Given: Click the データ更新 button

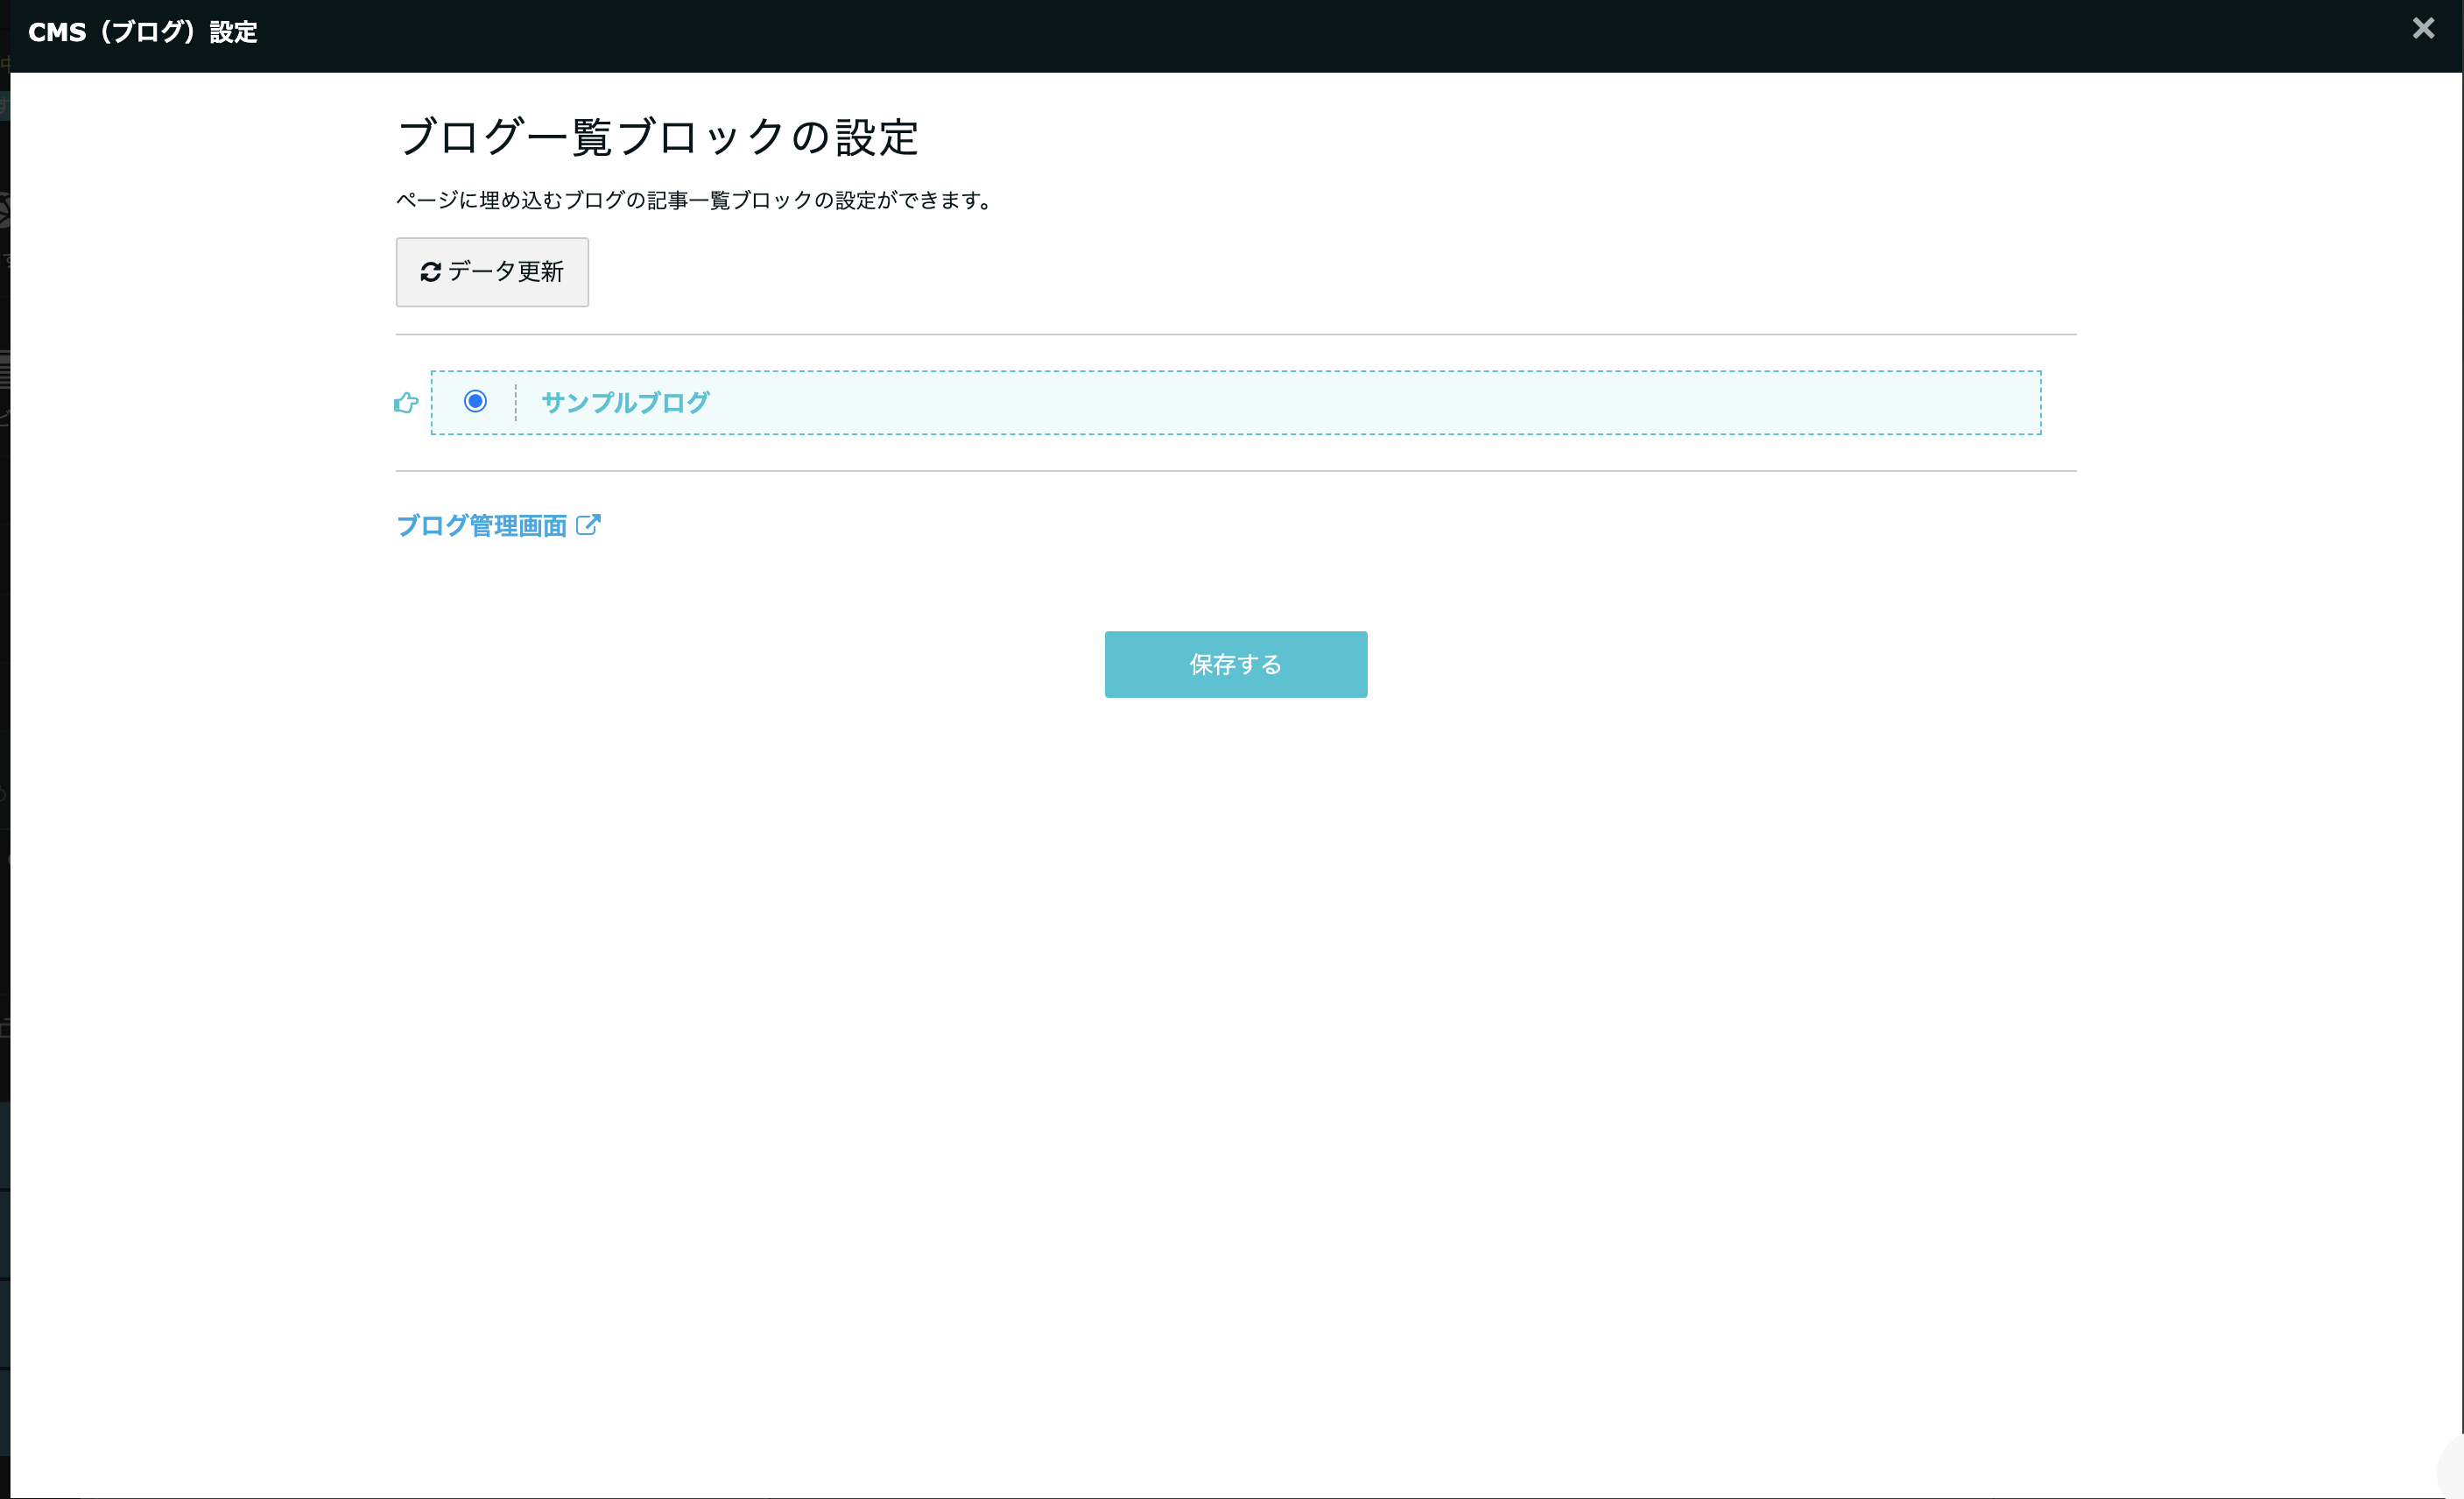Looking at the screenshot, I should 492,272.
